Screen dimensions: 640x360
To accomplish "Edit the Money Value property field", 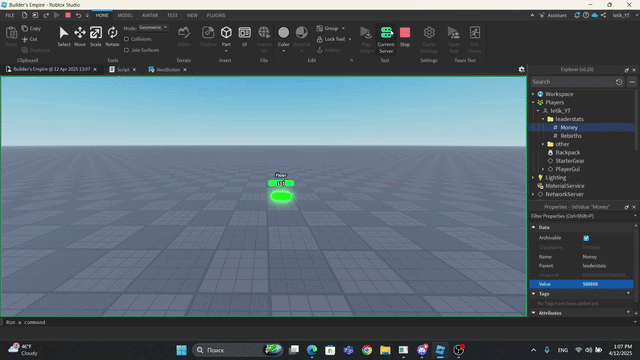I will pyautogui.click(x=607, y=284).
